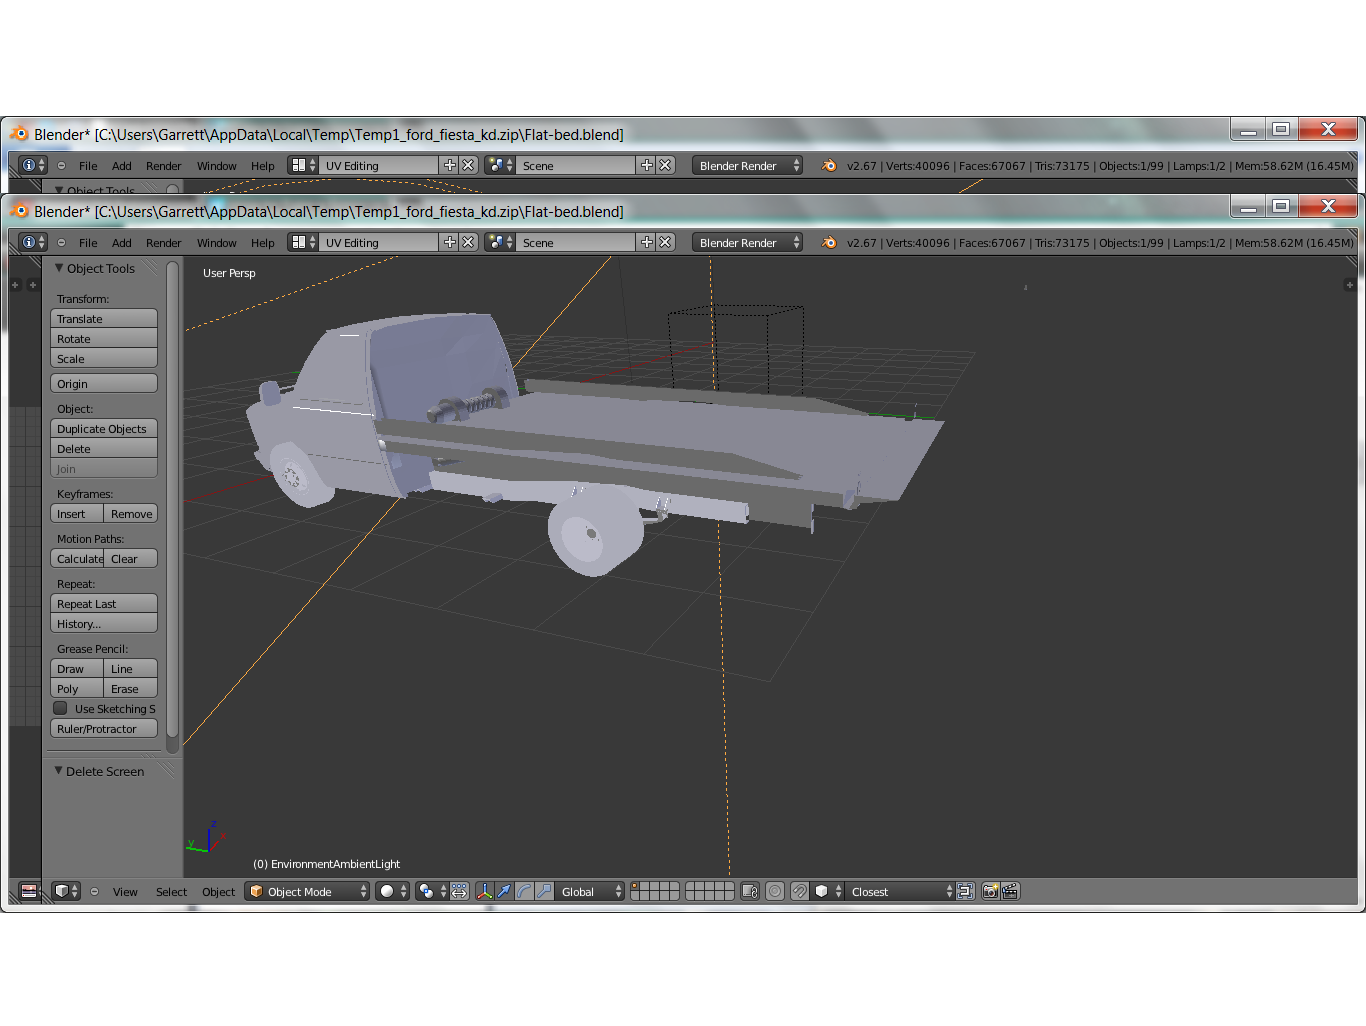Open the View menu in the 3D header

coord(125,892)
